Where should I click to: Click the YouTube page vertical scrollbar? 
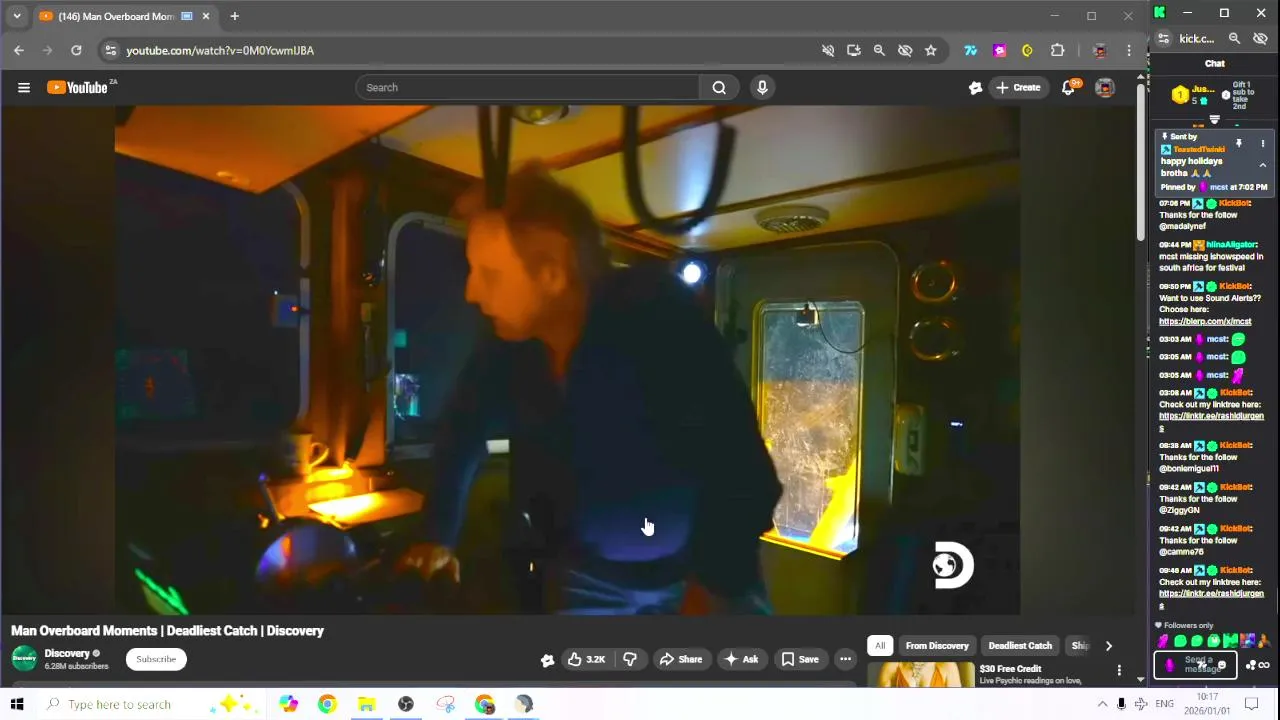click(x=1141, y=160)
